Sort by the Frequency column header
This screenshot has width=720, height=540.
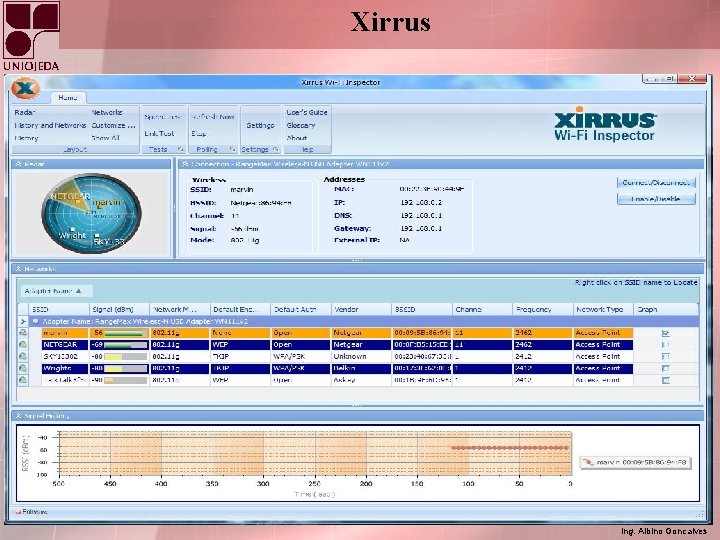click(543, 309)
